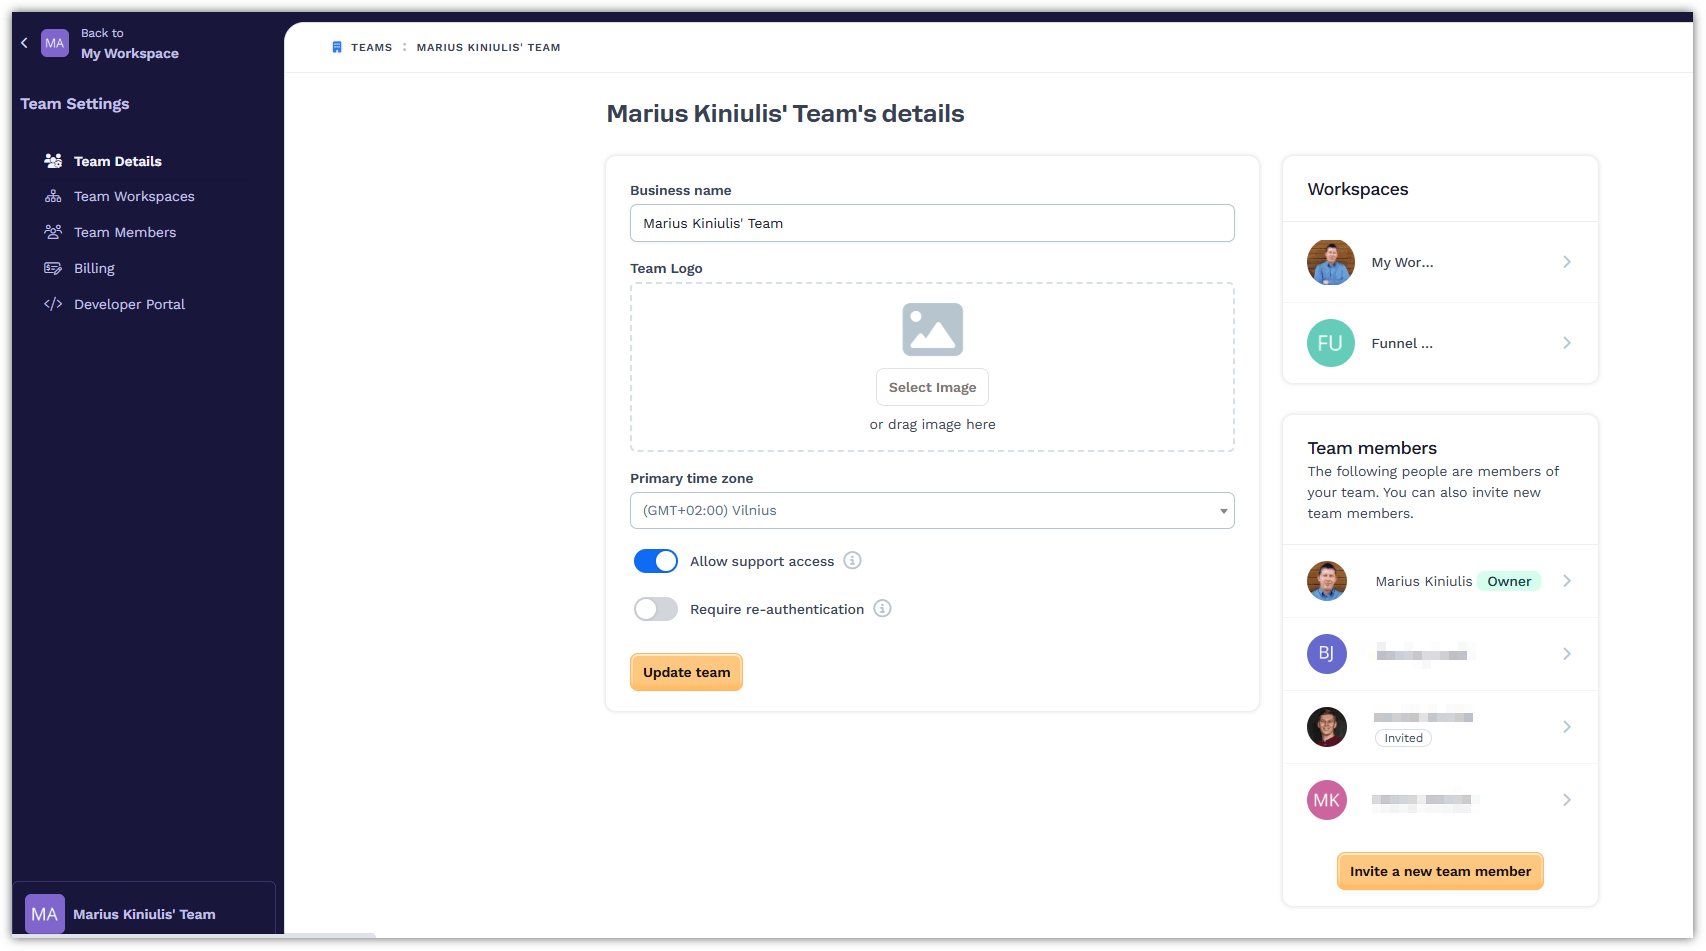Enable the Require re-authentication toggle
Viewport: 1706px width, 951px height.
(x=656, y=609)
